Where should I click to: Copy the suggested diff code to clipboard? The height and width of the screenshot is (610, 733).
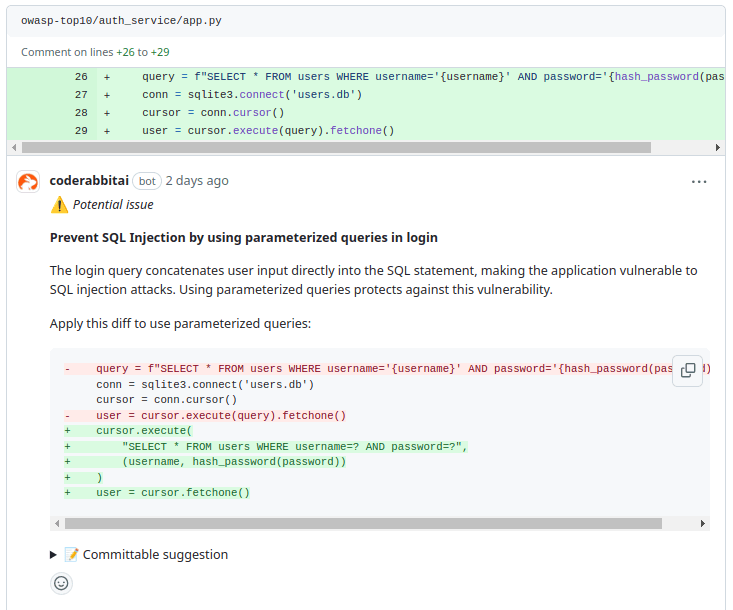[x=688, y=370]
